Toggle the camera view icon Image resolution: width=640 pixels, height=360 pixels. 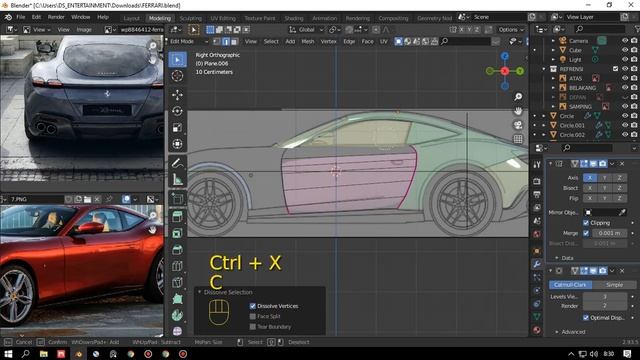(518, 125)
